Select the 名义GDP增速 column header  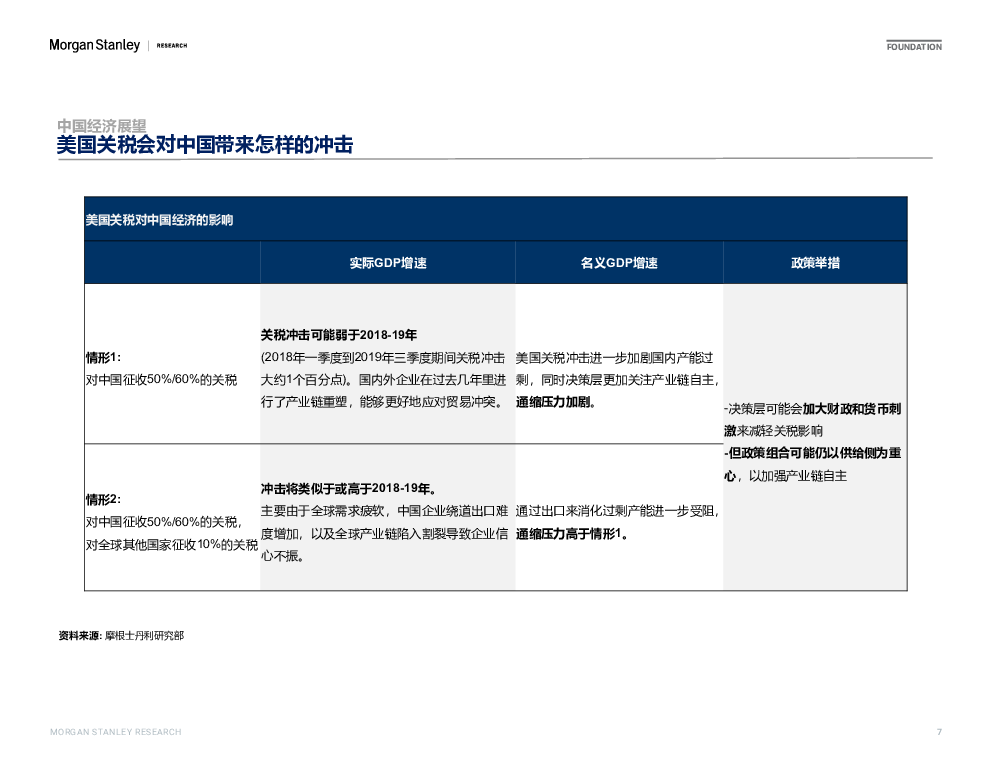[x=619, y=263]
